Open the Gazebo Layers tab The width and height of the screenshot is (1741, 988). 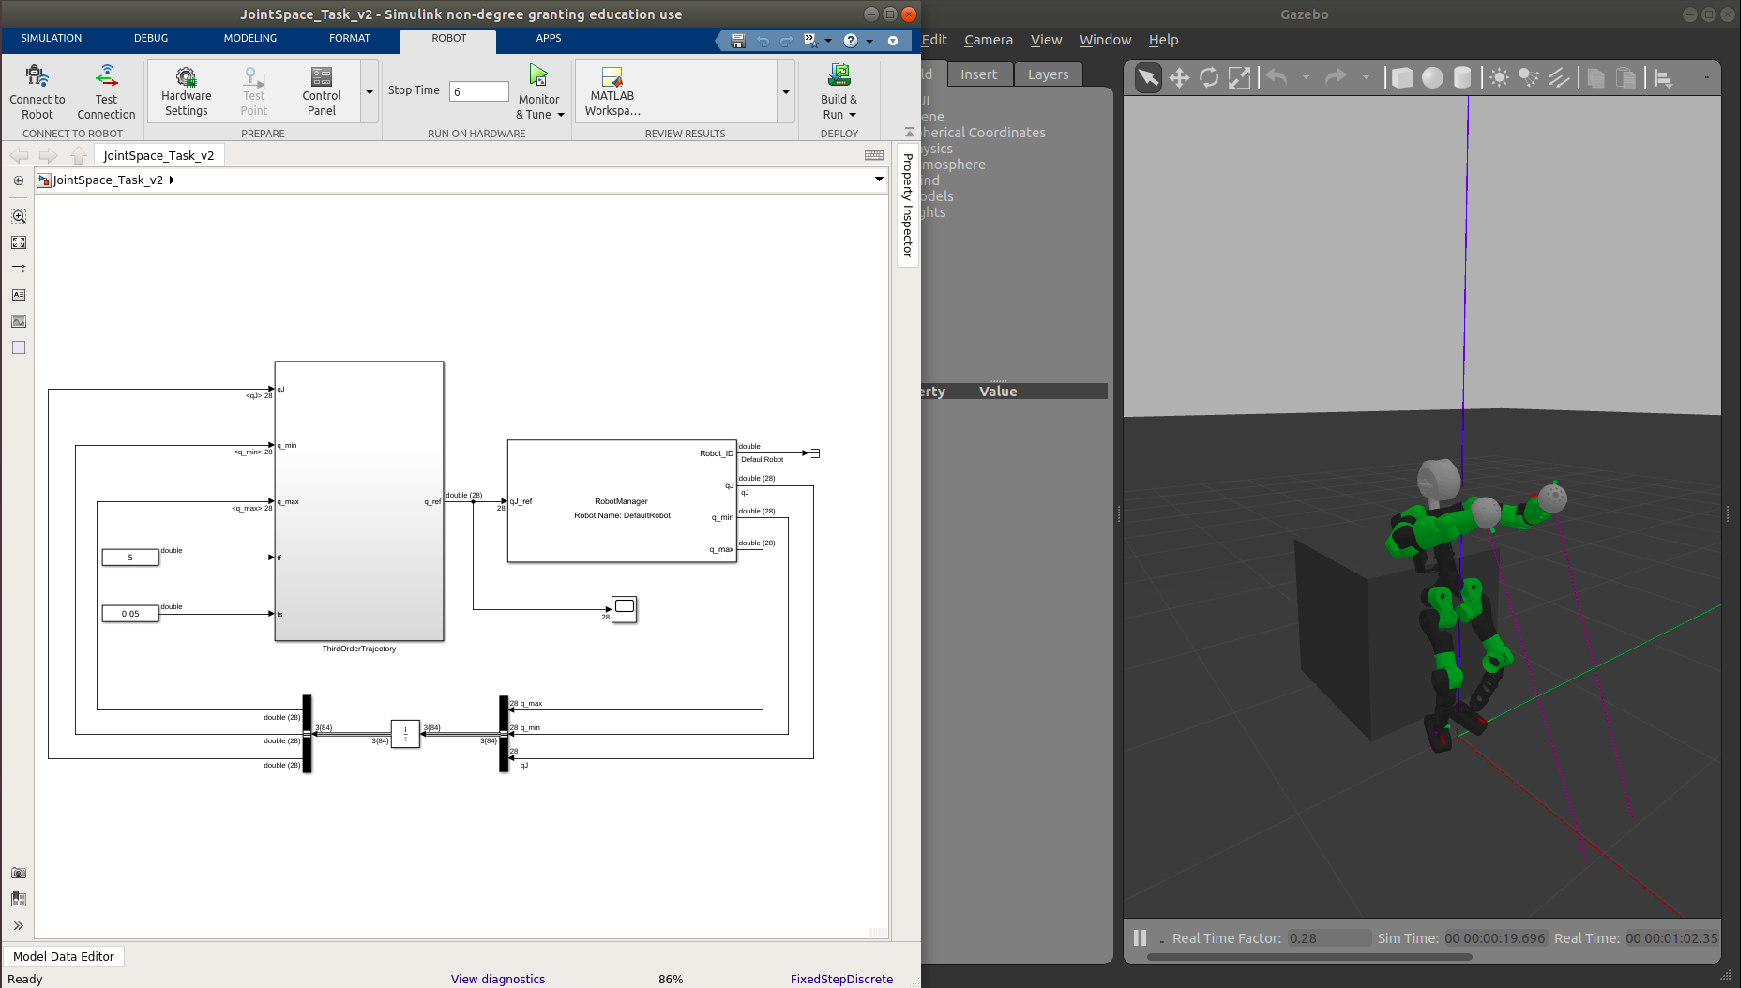(1048, 75)
